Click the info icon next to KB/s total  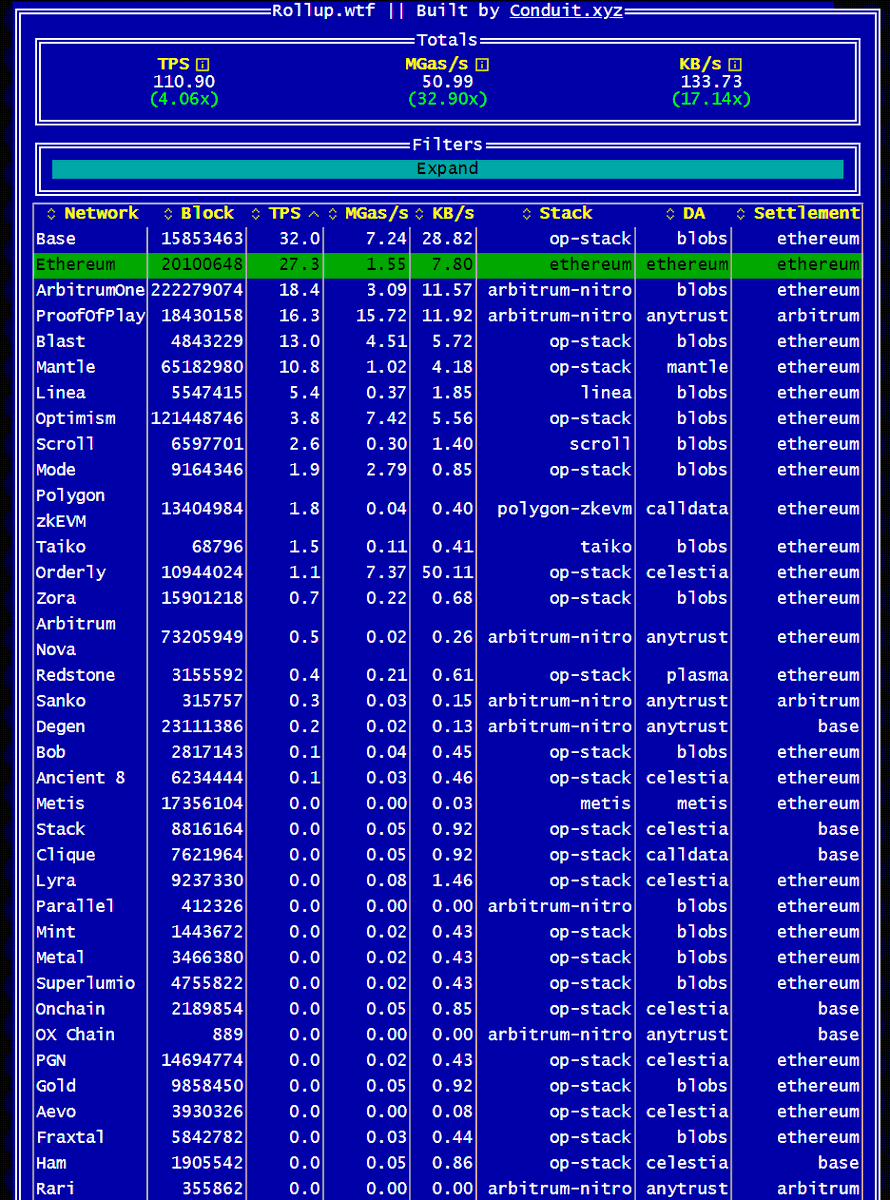[x=735, y=64]
